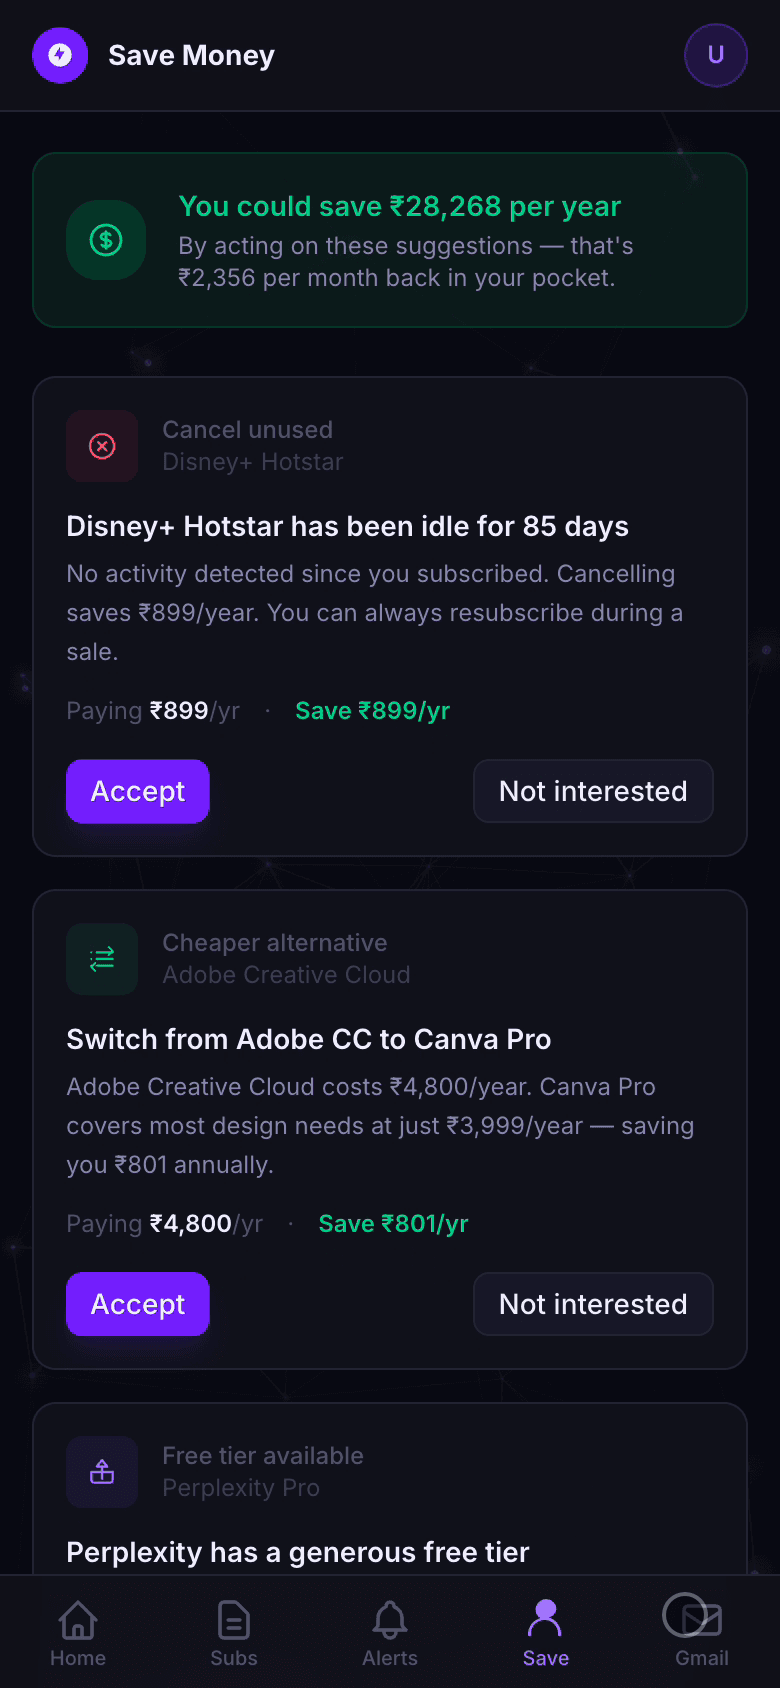Open the yearly savings summary banner
This screenshot has width=780, height=1688.
tap(390, 240)
